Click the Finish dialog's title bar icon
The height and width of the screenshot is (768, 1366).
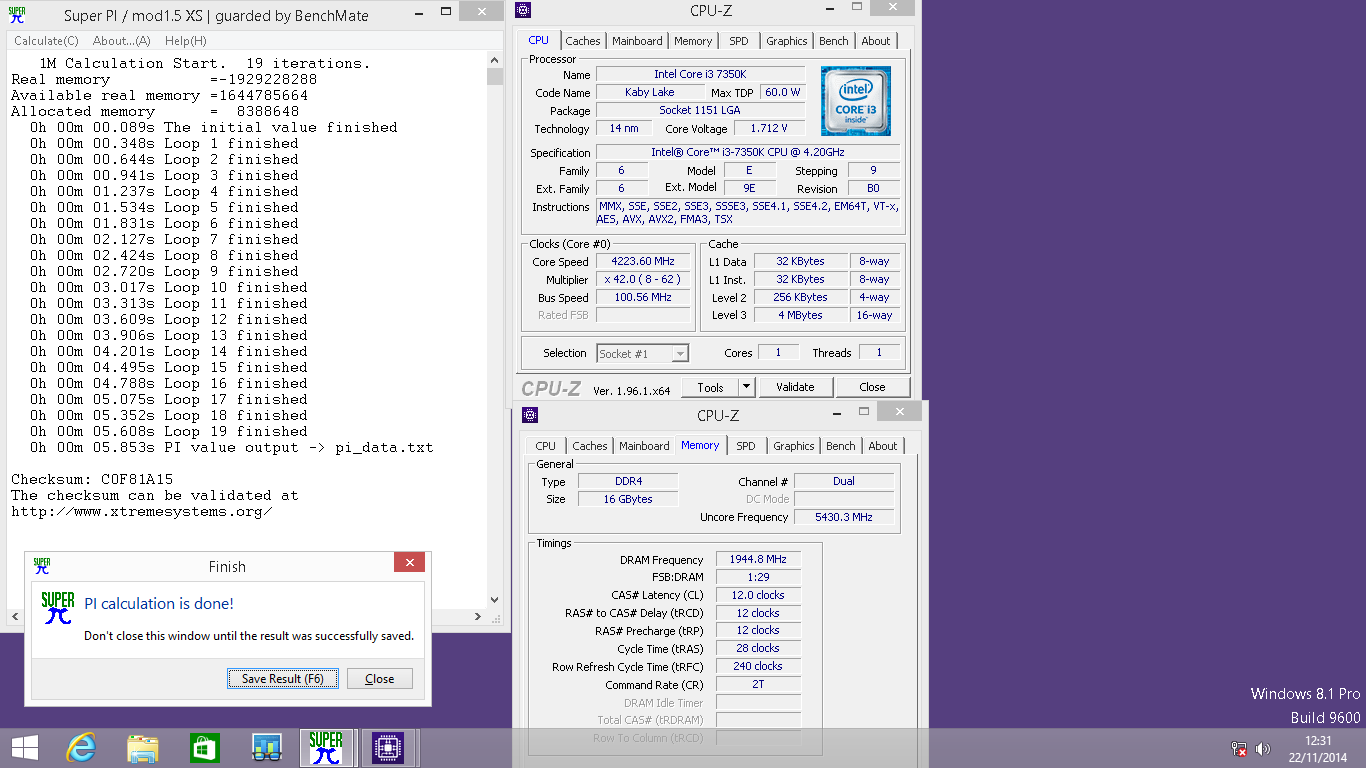click(41, 566)
